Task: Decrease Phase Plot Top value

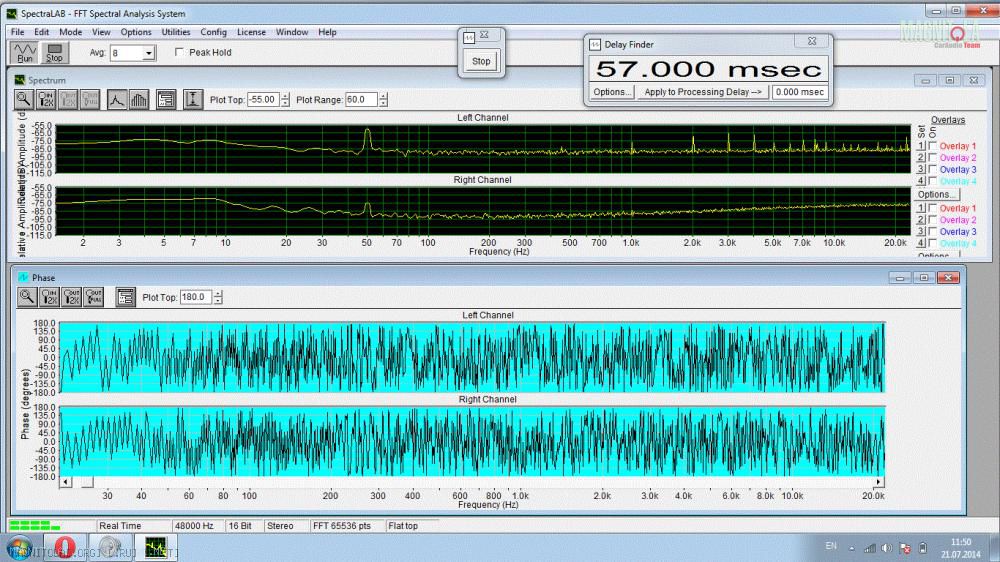Action: (x=218, y=300)
